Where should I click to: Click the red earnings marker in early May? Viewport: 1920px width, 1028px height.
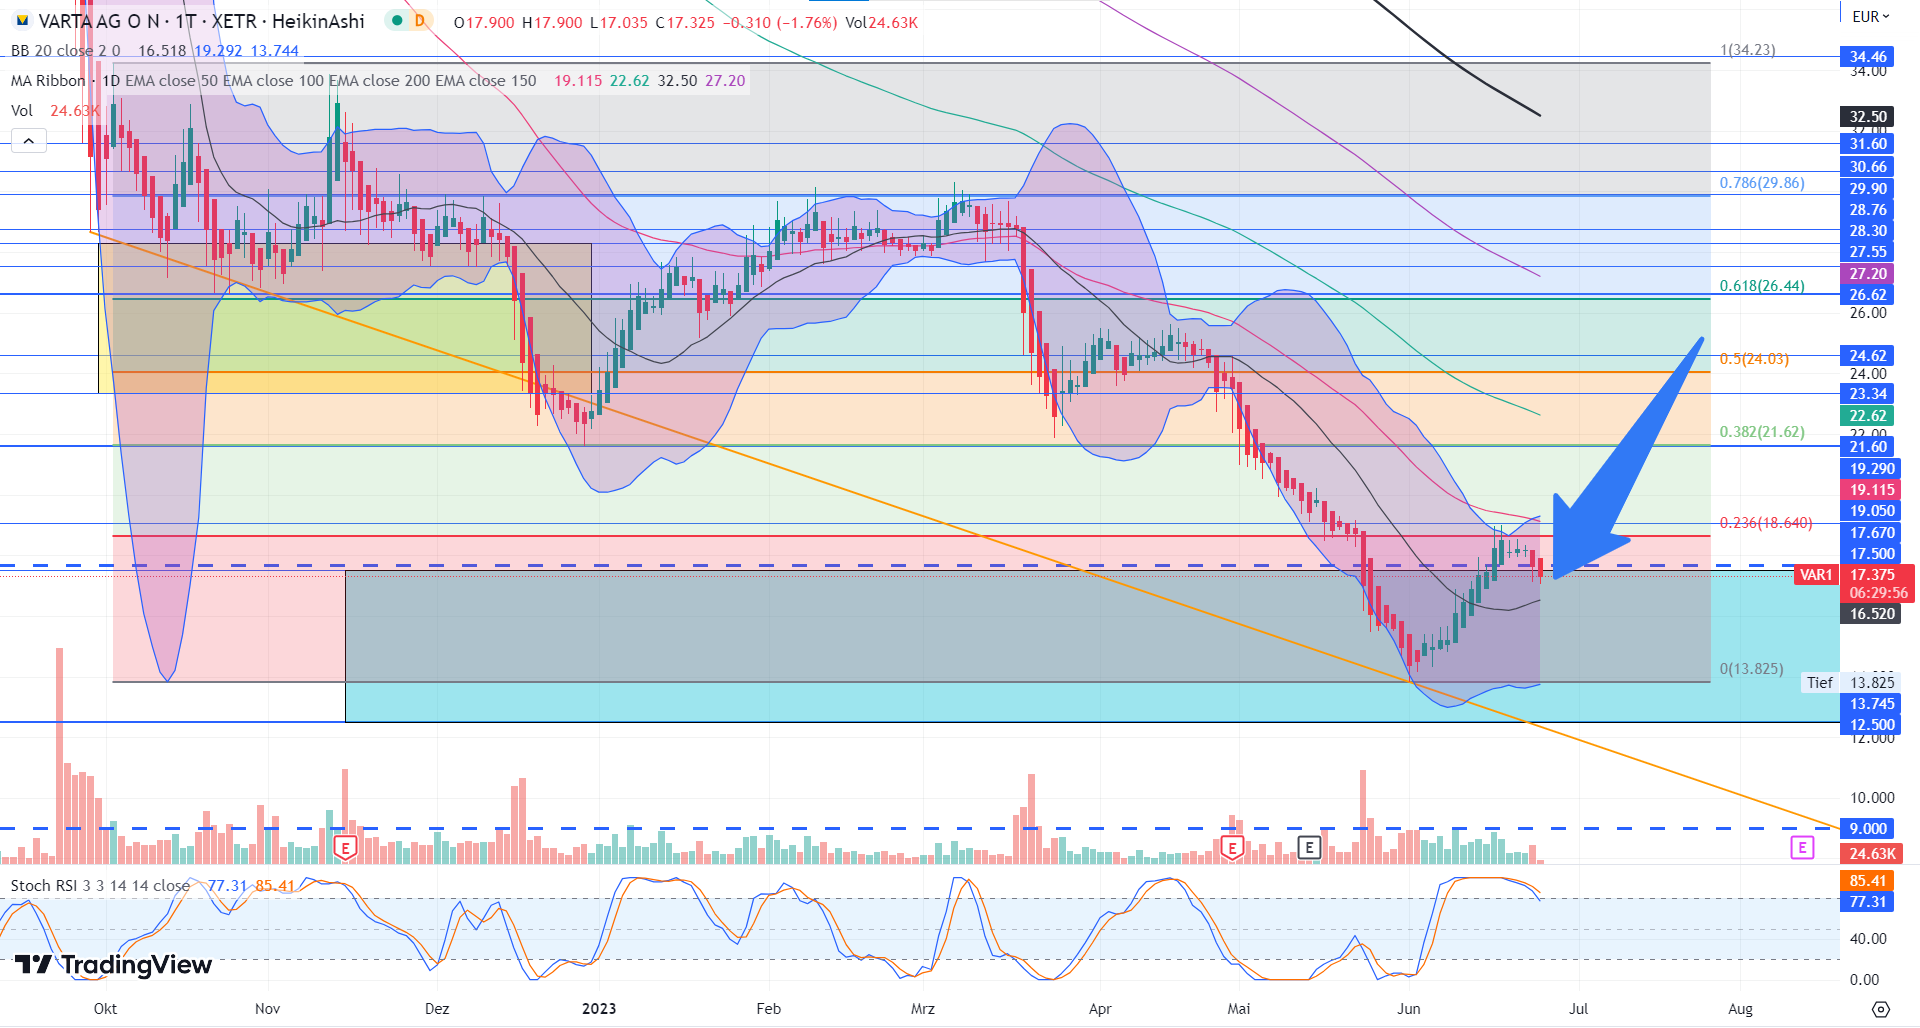click(1232, 848)
